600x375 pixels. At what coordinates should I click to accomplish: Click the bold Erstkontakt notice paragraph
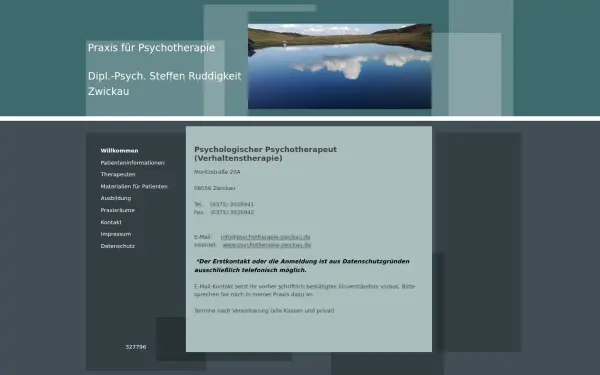pyautogui.click(x=302, y=266)
